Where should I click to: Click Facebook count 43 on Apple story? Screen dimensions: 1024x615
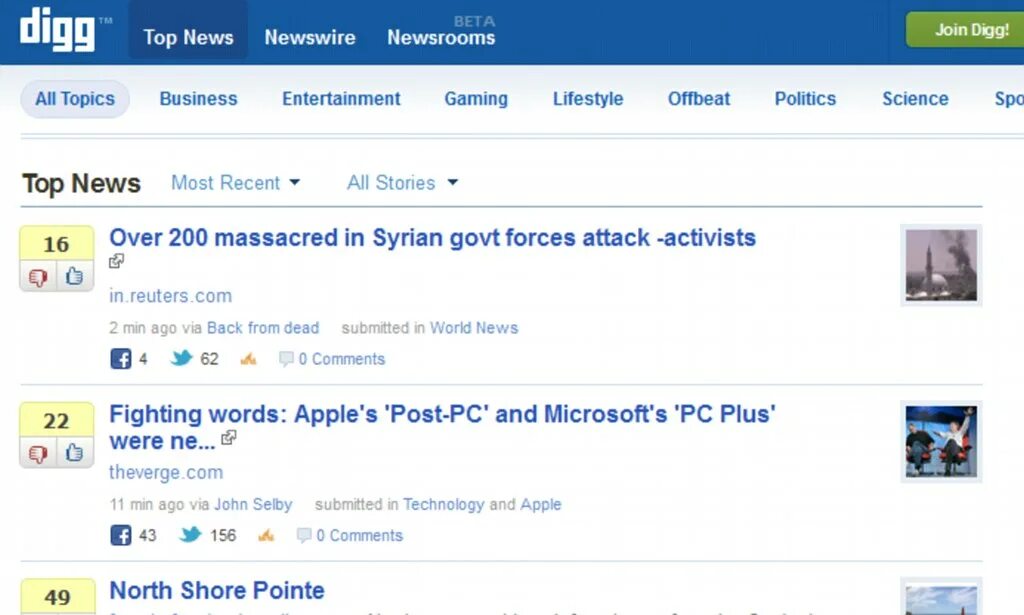point(148,535)
